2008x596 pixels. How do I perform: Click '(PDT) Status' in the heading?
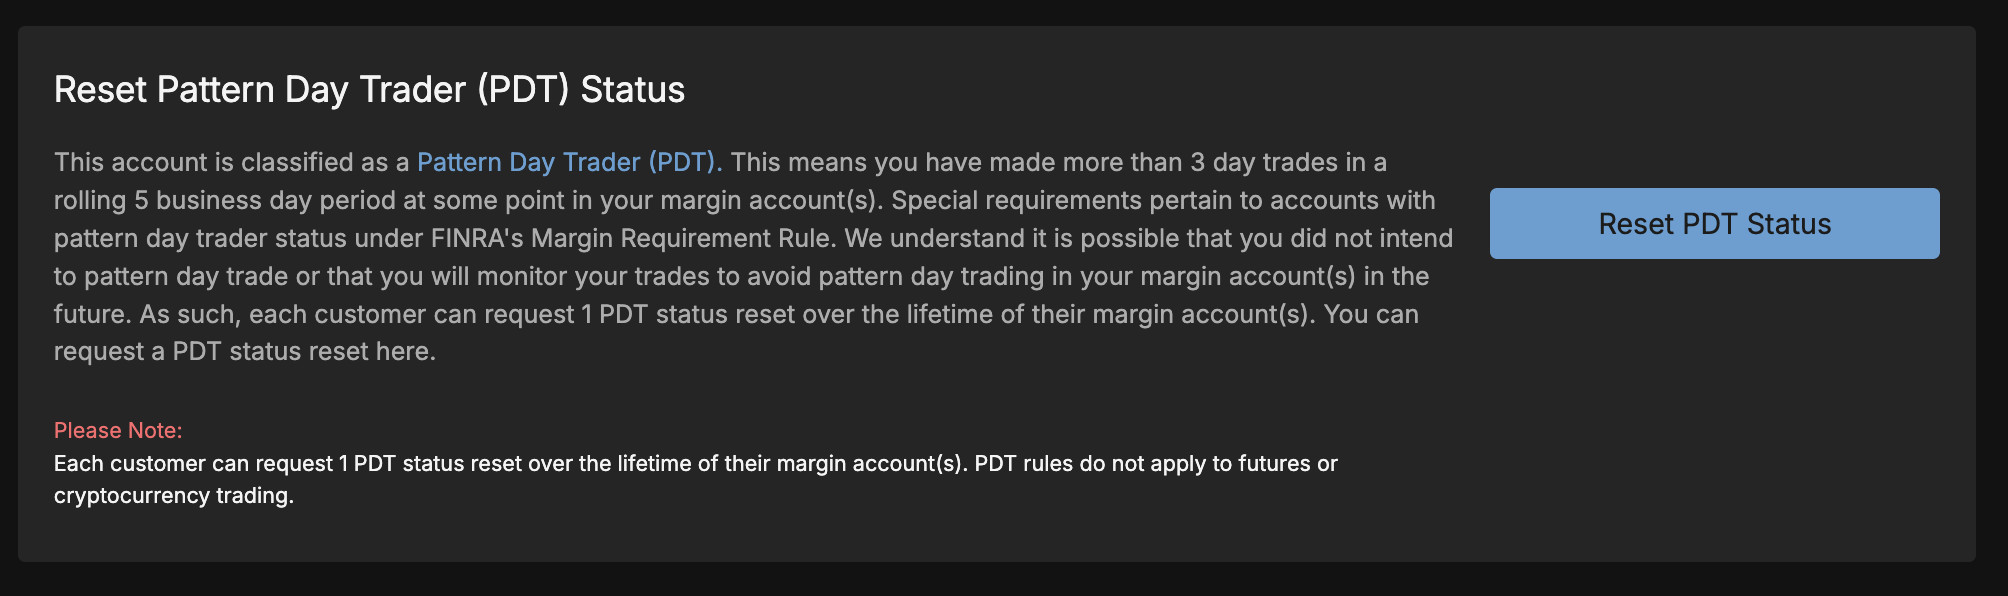(580, 90)
